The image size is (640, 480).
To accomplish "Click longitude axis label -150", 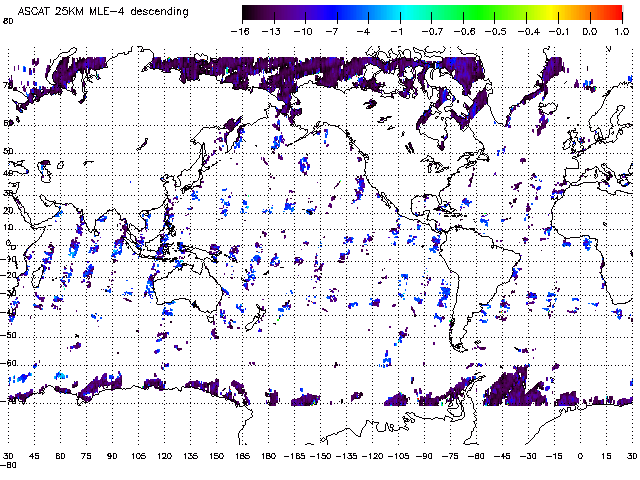I will pyautogui.click(x=320, y=456).
